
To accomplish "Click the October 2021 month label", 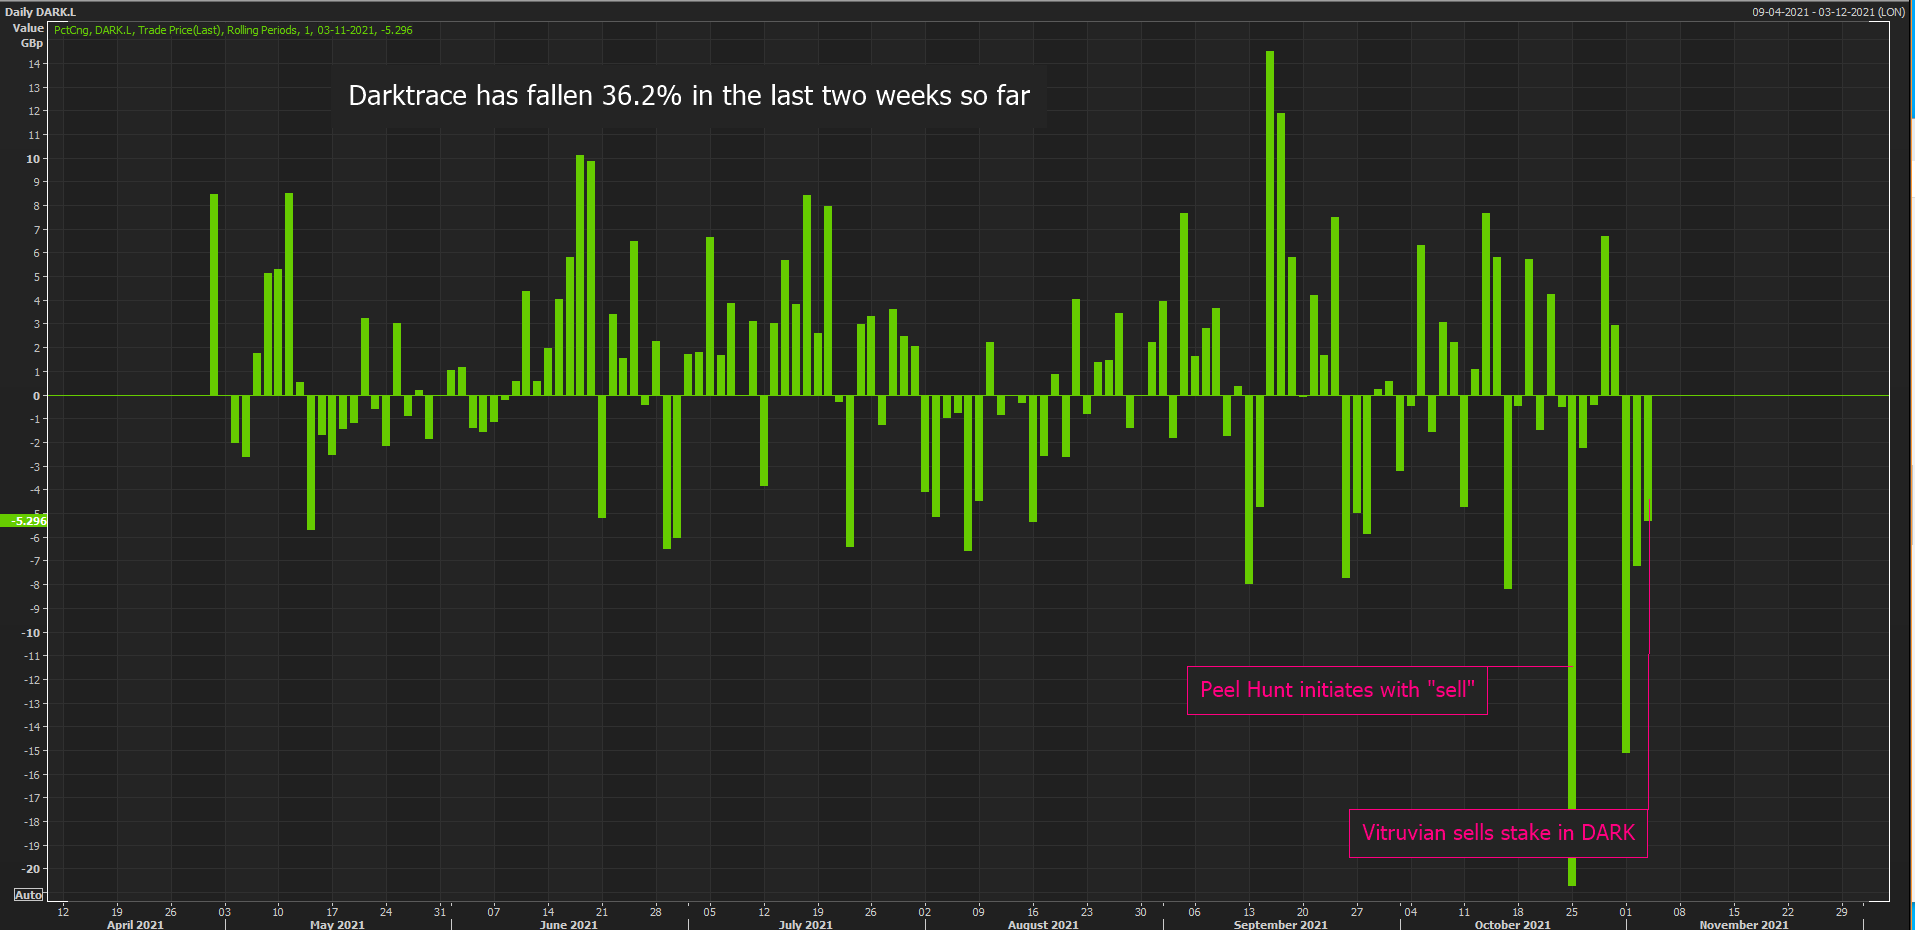I will pos(1512,924).
